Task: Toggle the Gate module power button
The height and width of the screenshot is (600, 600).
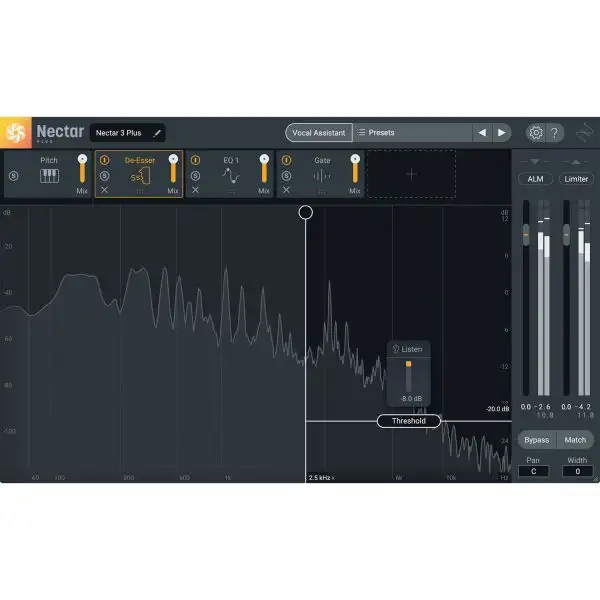Action: click(x=286, y=160)
